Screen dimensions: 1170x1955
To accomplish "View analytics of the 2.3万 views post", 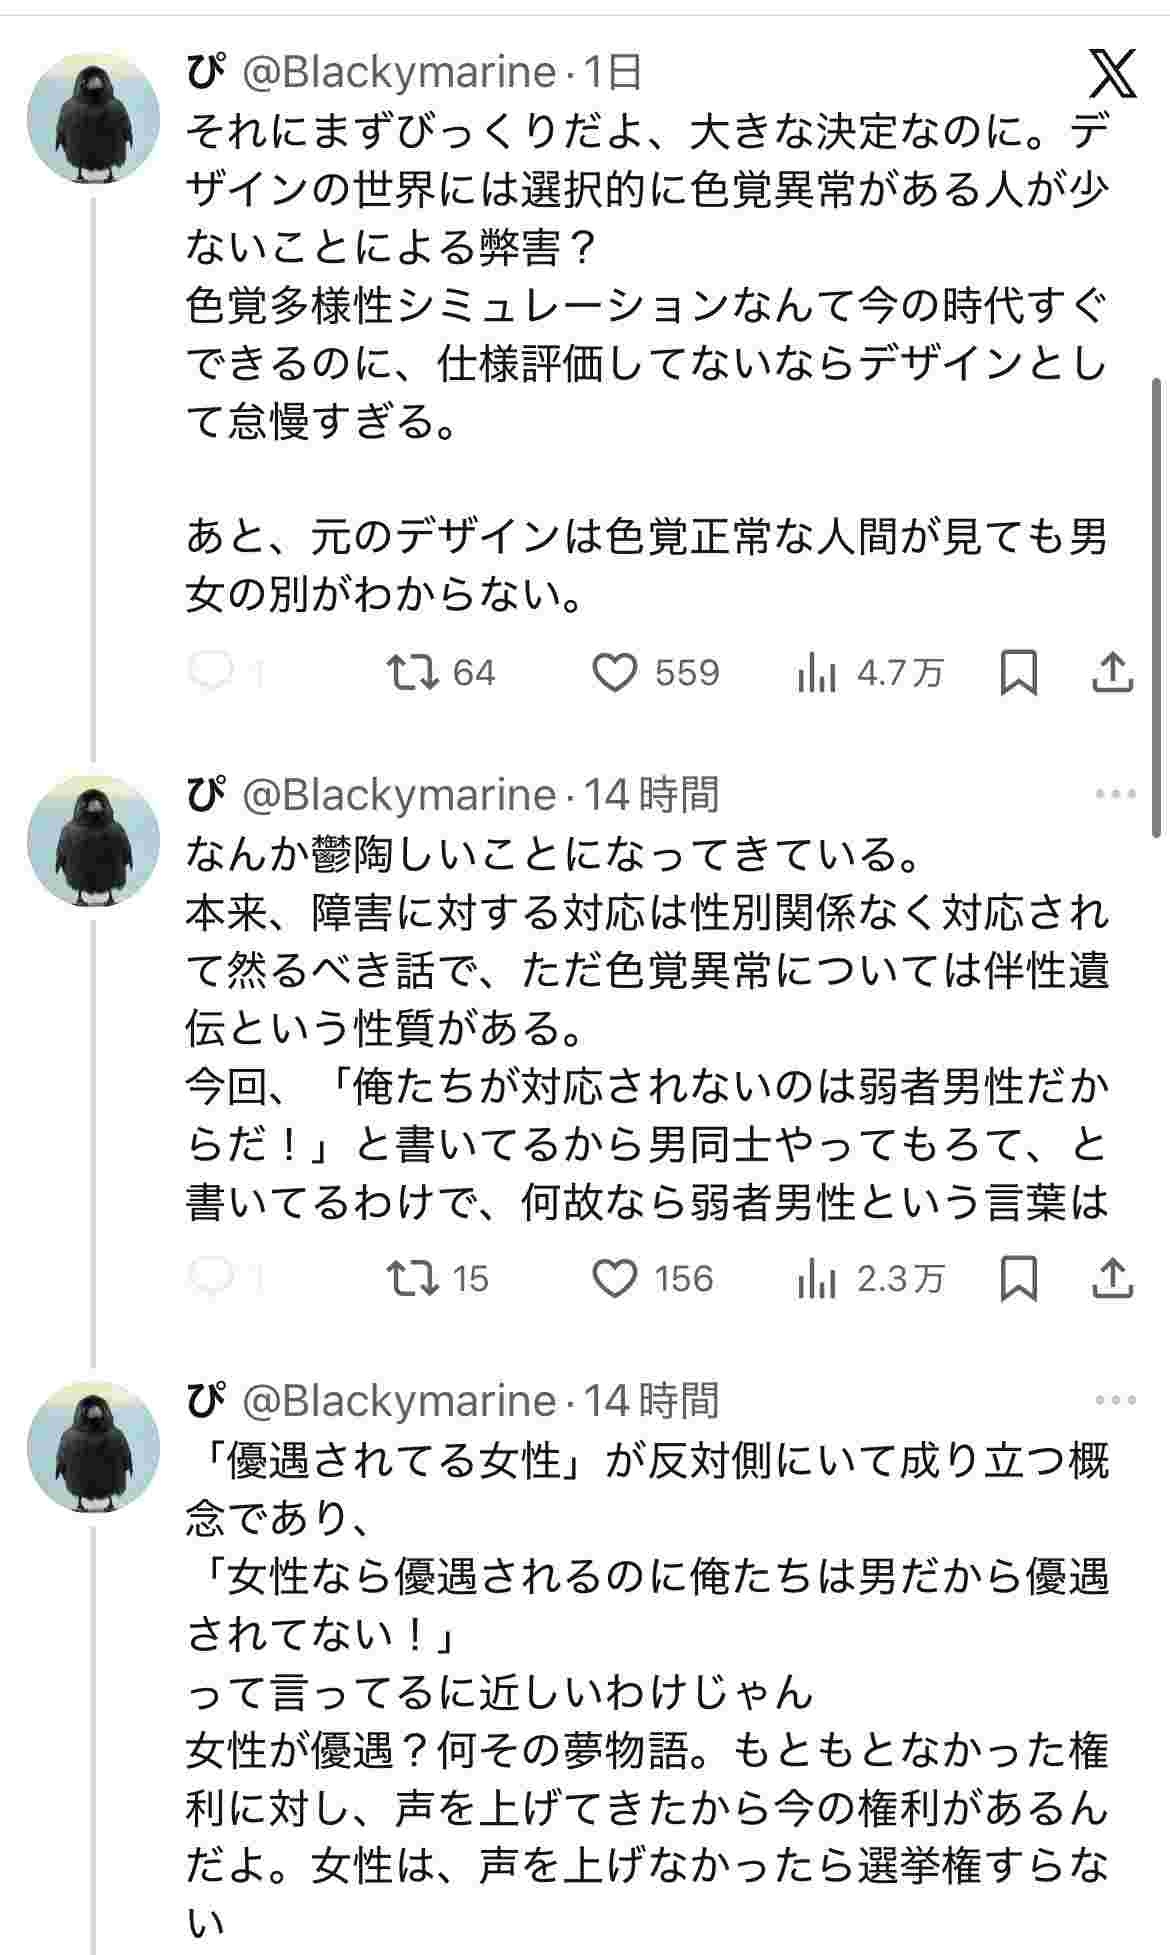I will pos(817,1279).
